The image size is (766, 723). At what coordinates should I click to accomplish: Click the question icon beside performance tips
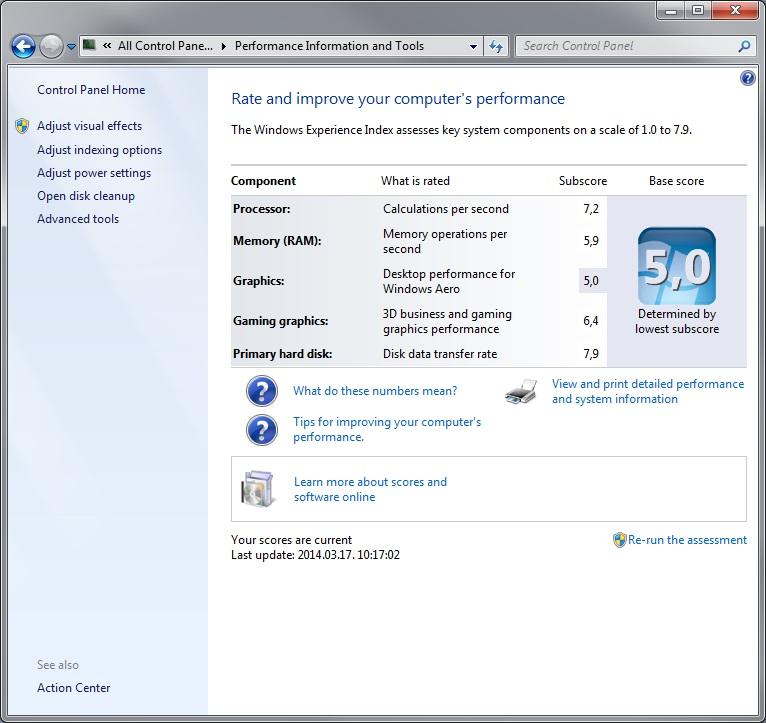pos(262,430)
